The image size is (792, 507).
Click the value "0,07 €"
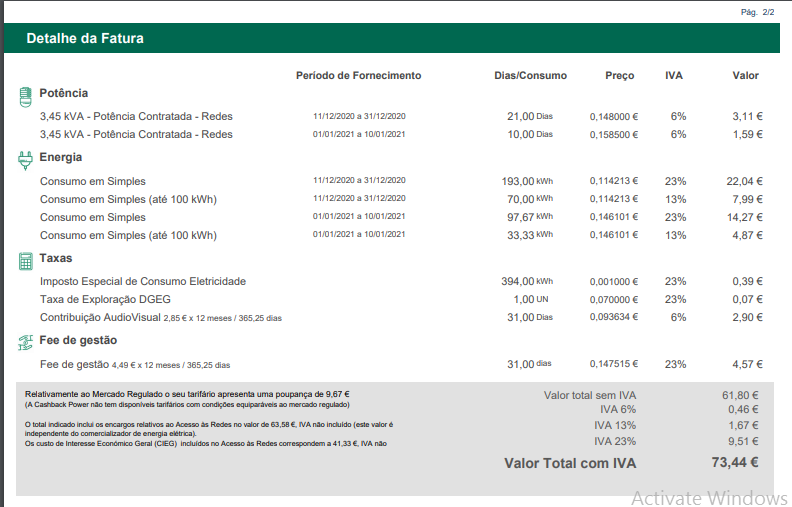(748, 299)
